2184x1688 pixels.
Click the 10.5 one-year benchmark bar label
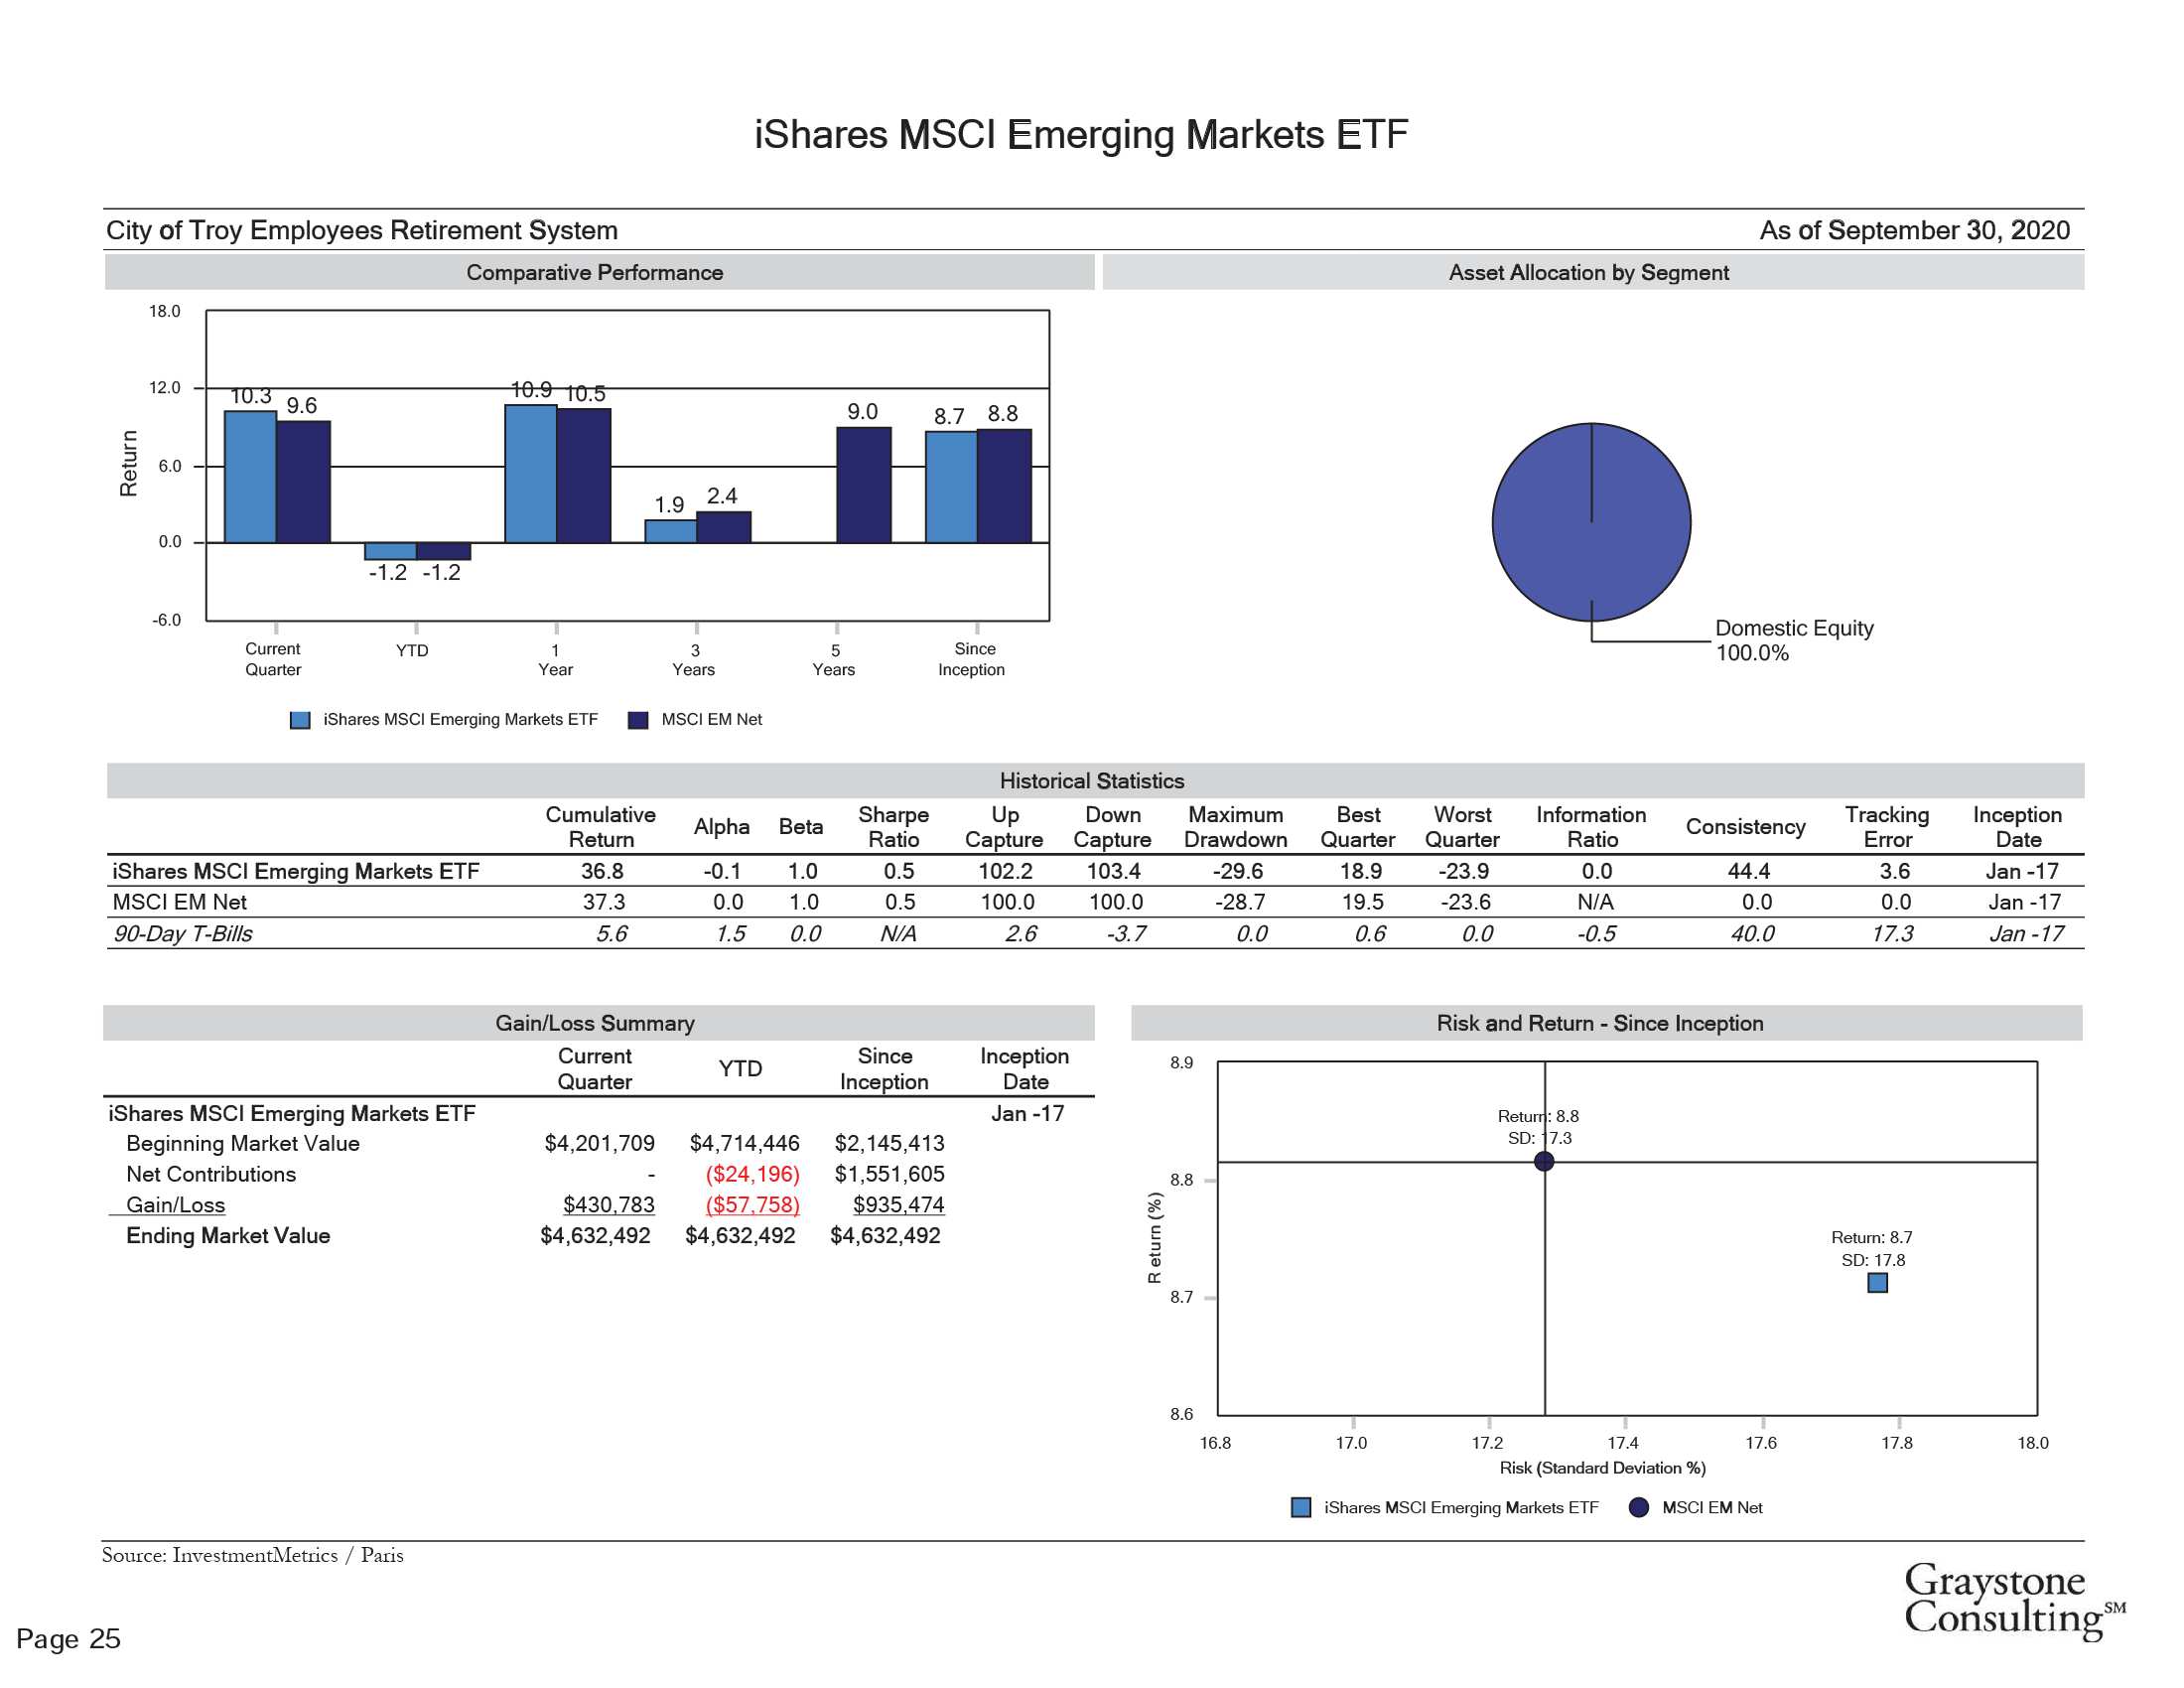pos(585,394)
